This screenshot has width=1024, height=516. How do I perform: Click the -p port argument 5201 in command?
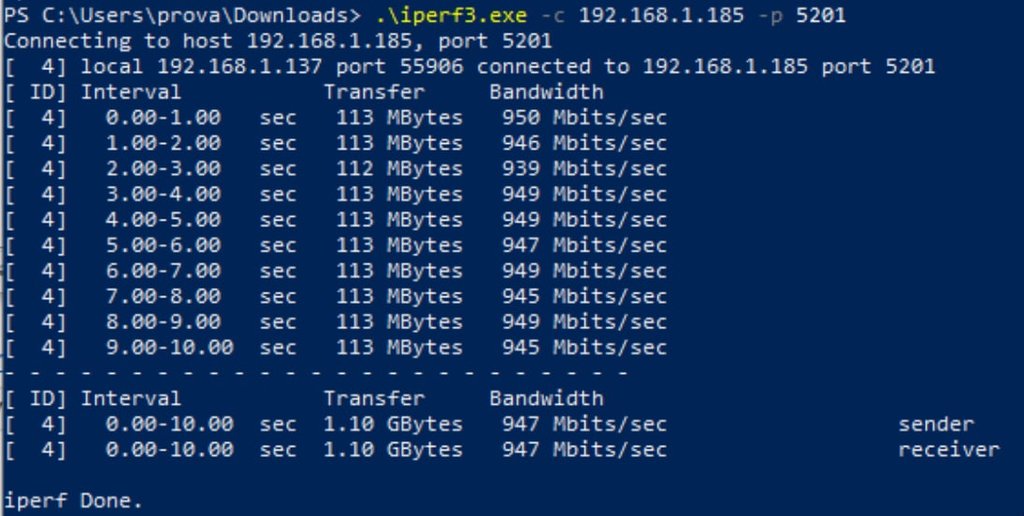click(826, 16)
